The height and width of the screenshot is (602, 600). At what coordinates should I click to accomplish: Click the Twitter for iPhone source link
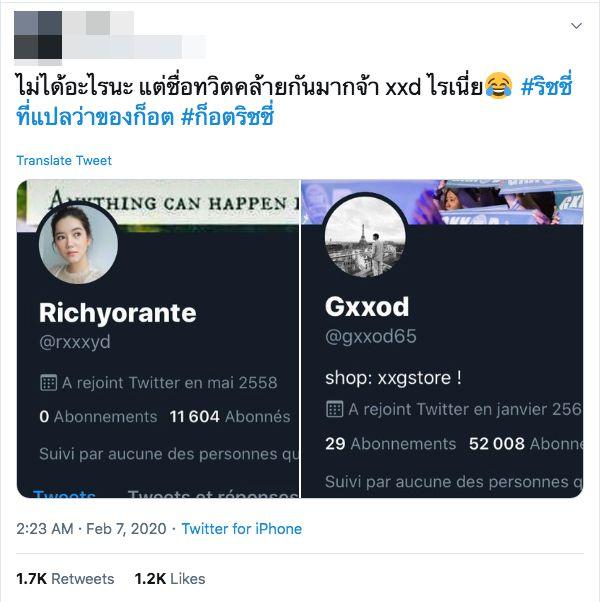point(241,529)
